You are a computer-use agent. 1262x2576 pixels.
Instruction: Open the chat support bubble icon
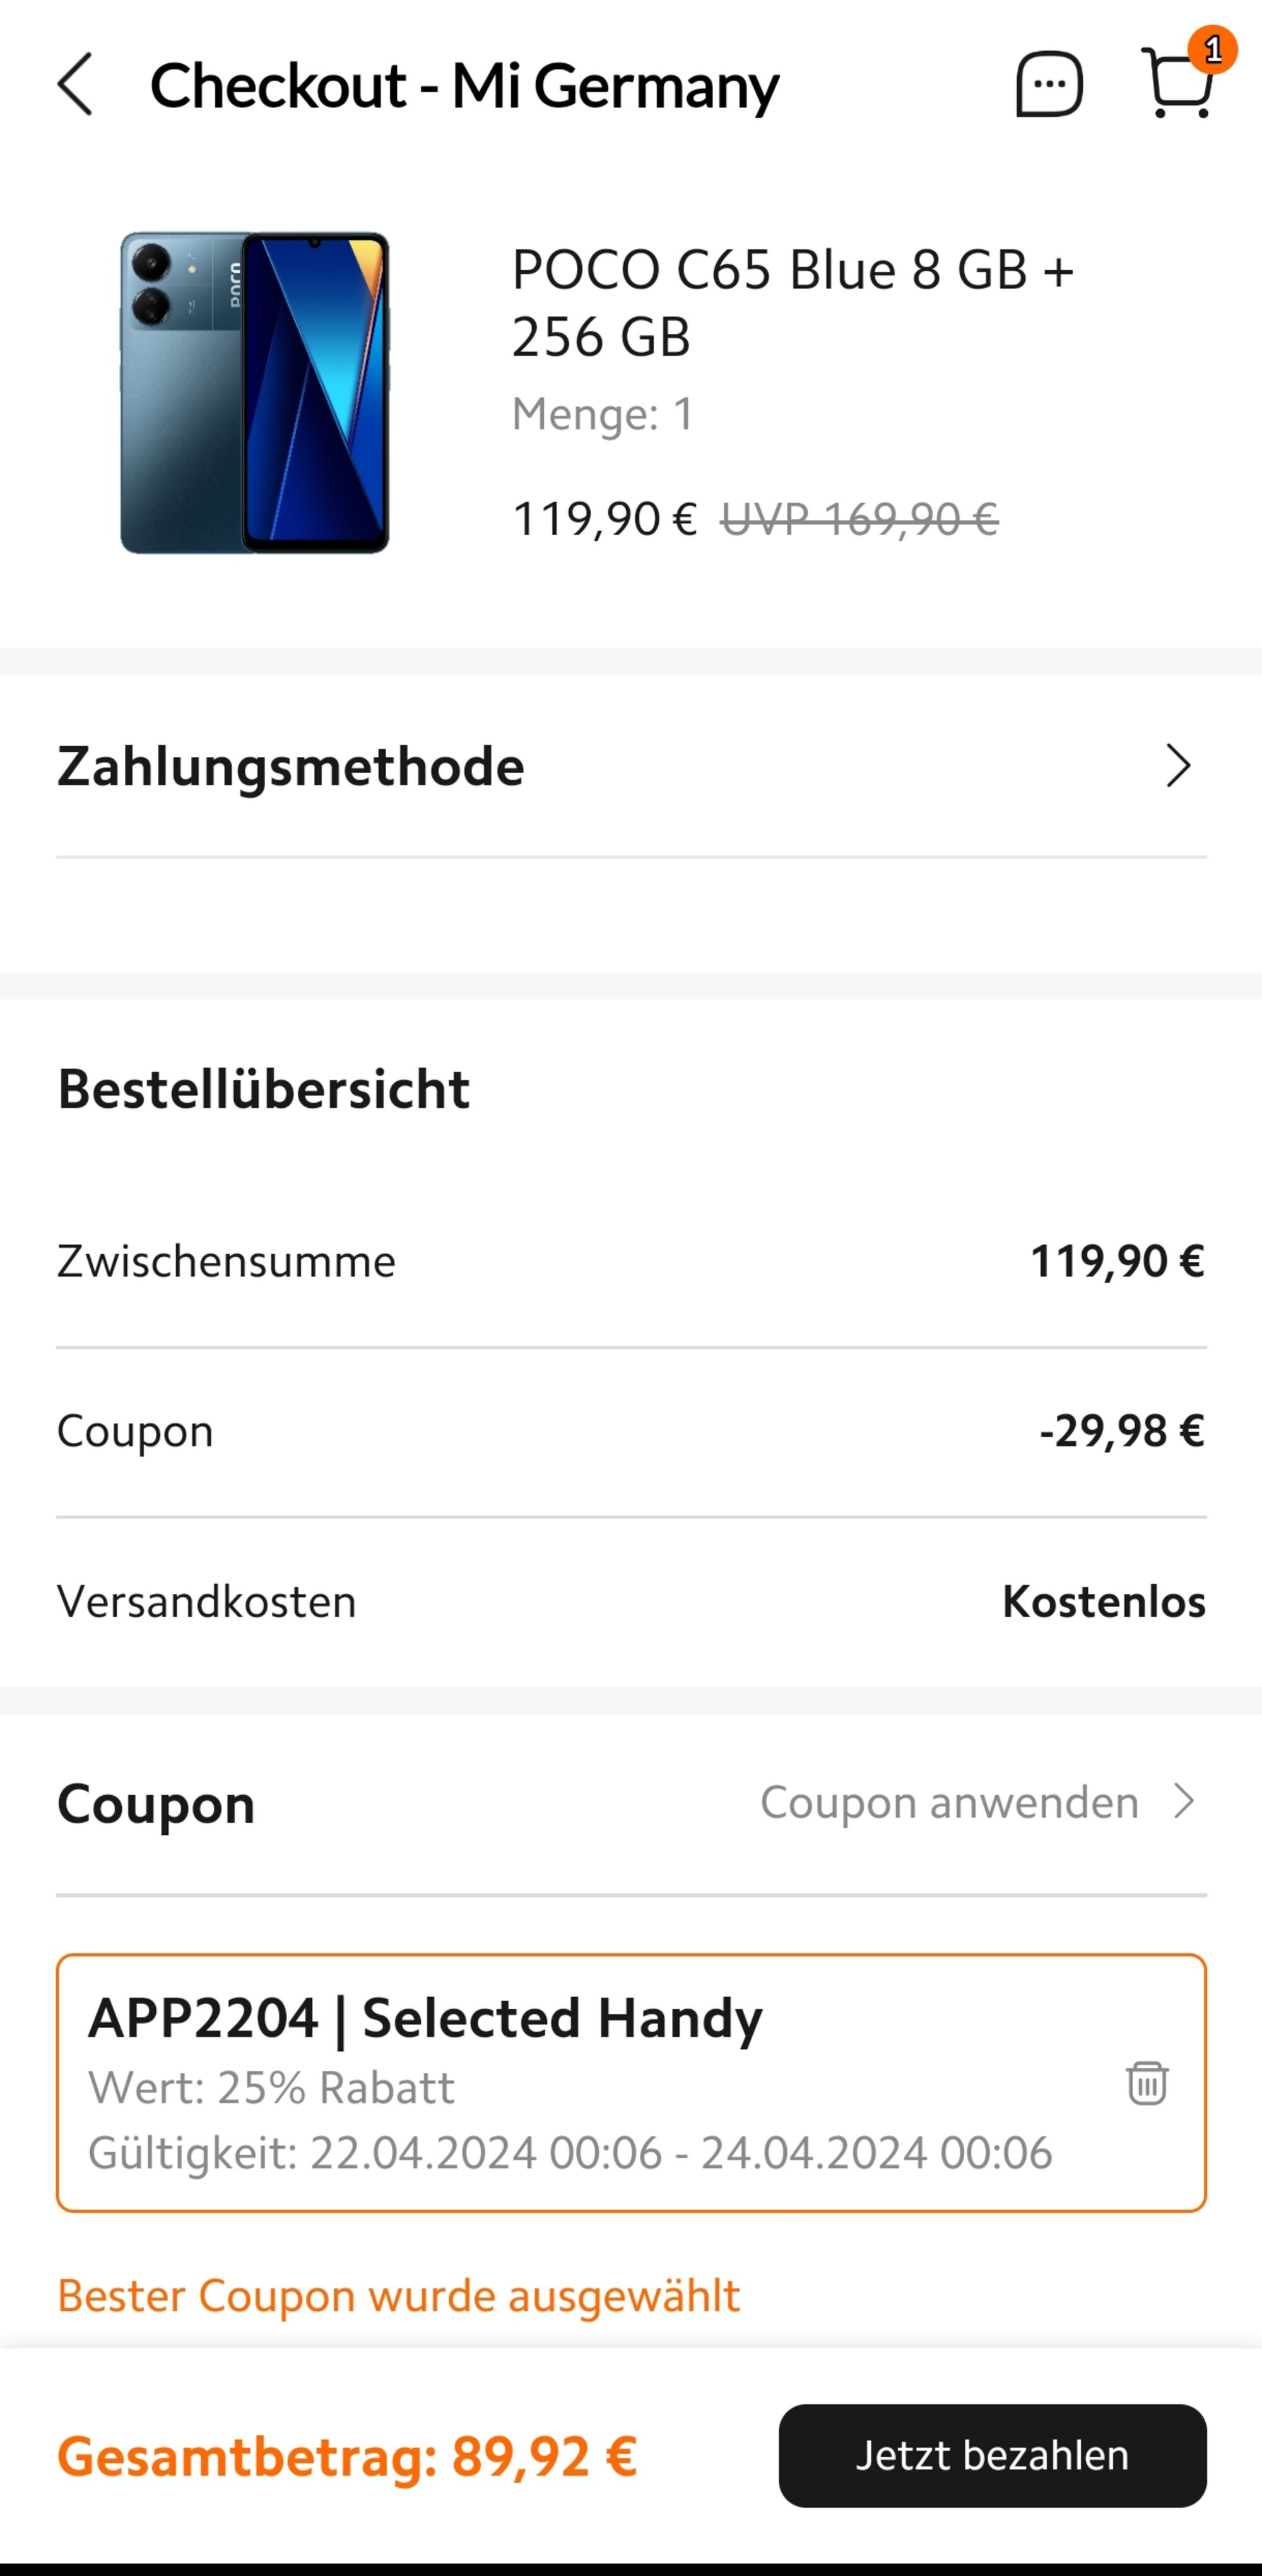(1049, 85)
